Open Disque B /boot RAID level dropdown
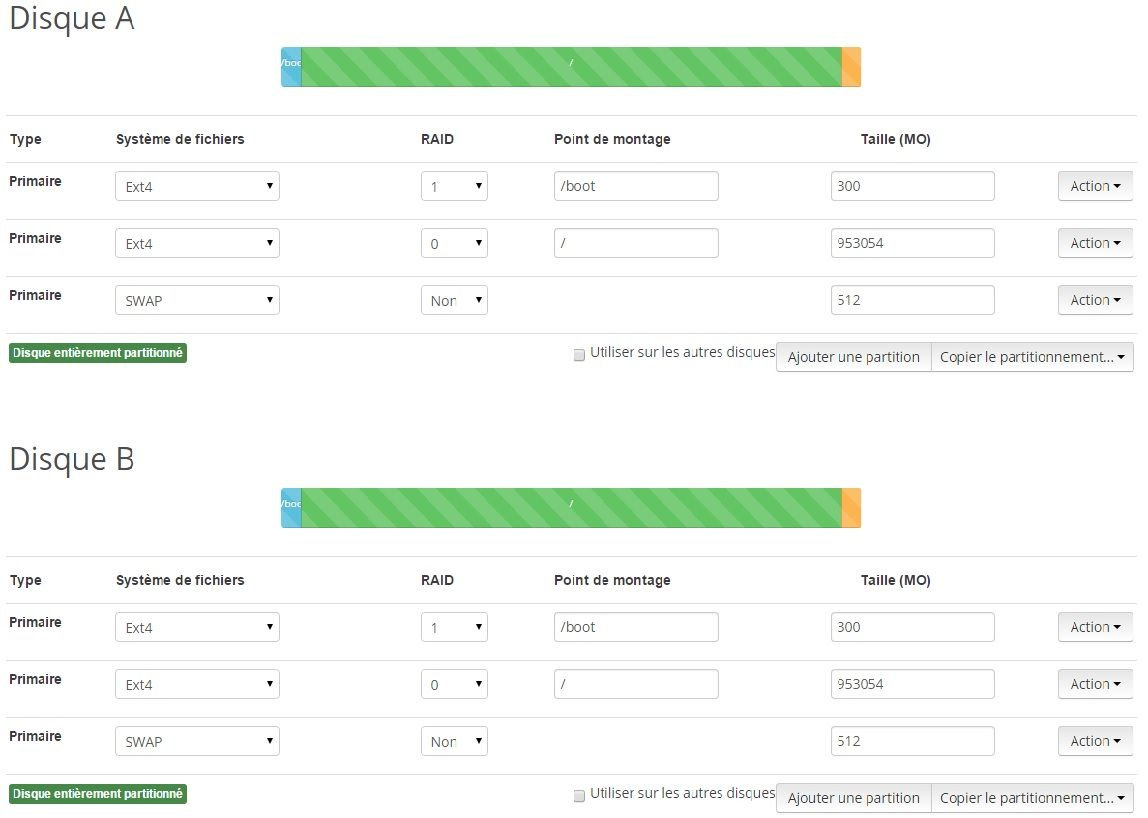 (454, 627)
